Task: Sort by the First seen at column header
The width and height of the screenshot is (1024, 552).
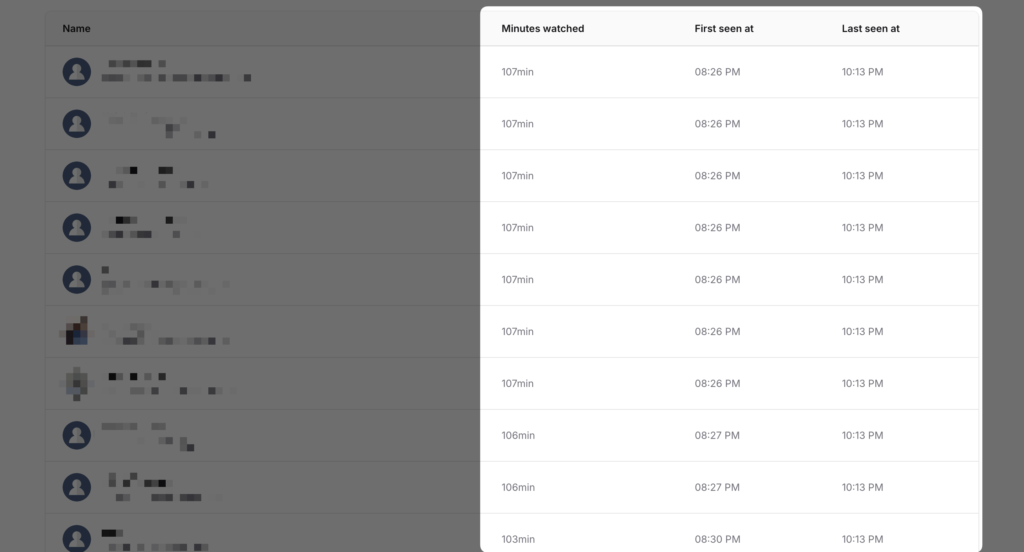Action: [724, 29]
